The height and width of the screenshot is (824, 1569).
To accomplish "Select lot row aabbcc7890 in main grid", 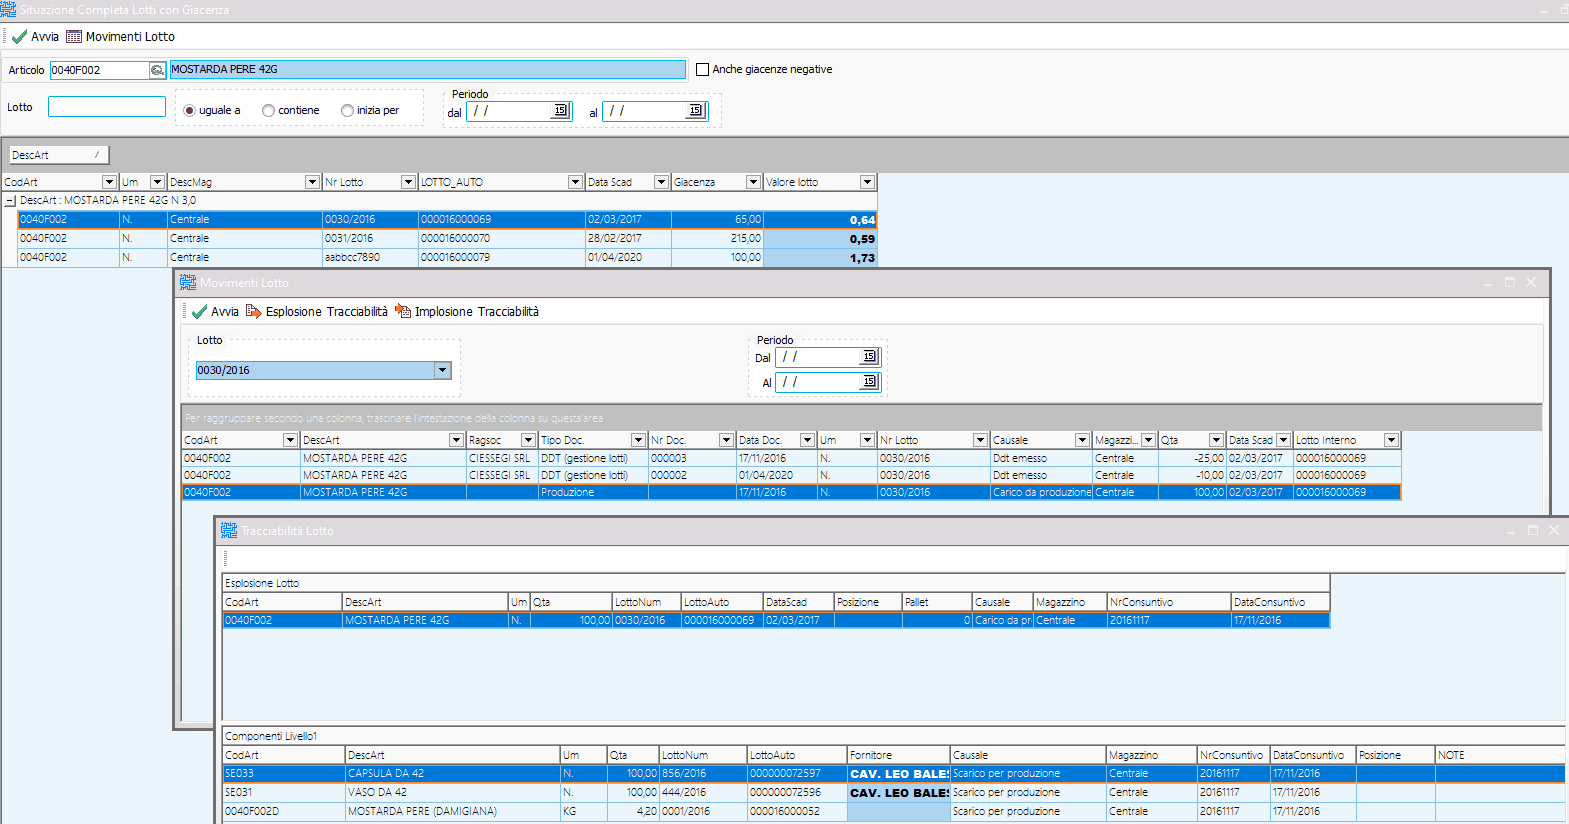I will pyautogui.click(x=447, y=258).
